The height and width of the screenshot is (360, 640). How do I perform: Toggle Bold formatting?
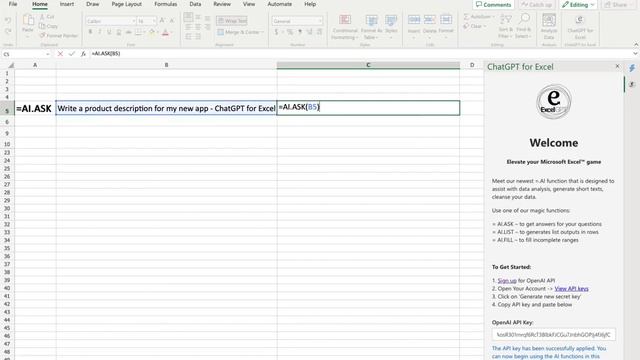pyautogui.click(x=90, y=32)
